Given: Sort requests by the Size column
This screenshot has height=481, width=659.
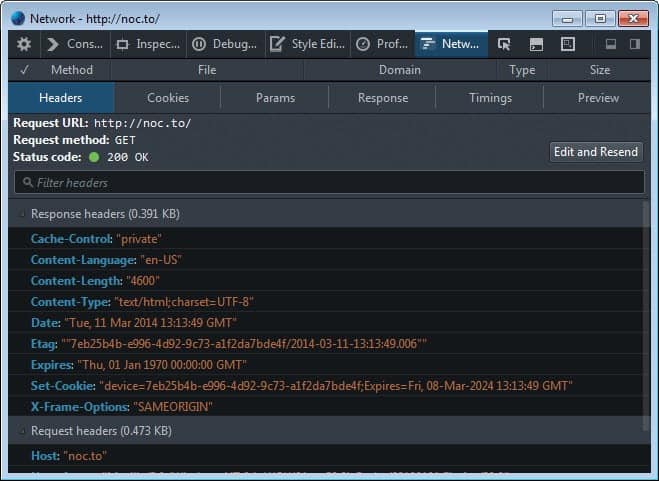Looking at the screenshot, I should pyautogui.click(x=600, y=70).
